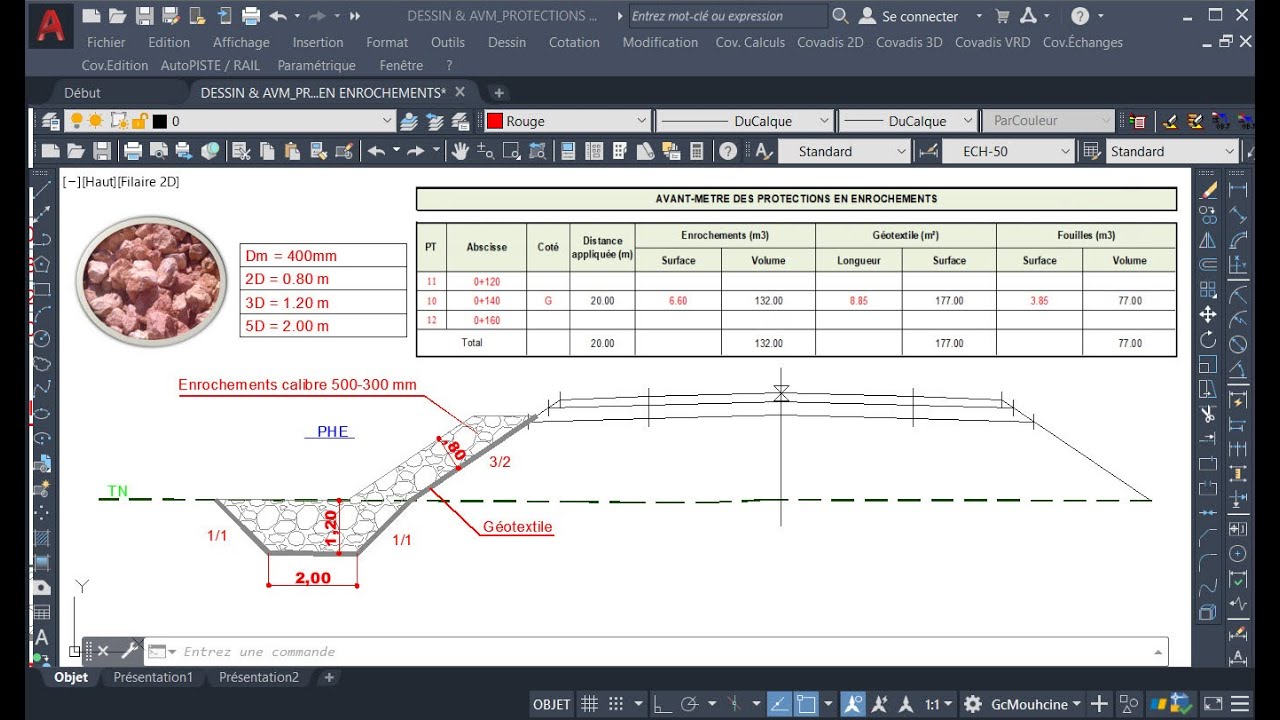Click Make Object's Layer Current icon
This screenshot has width=1280, height=720.
409,121
